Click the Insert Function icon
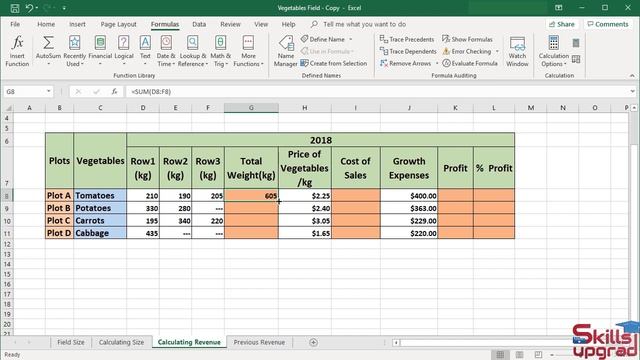The height and width of the screenshot is (360, 640). pos(17,51)
